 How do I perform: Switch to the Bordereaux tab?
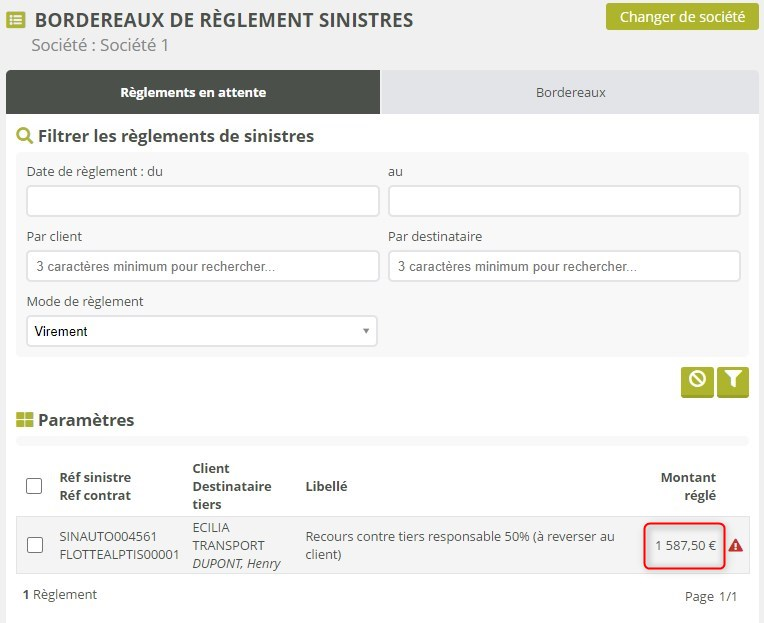pos(570,92)
